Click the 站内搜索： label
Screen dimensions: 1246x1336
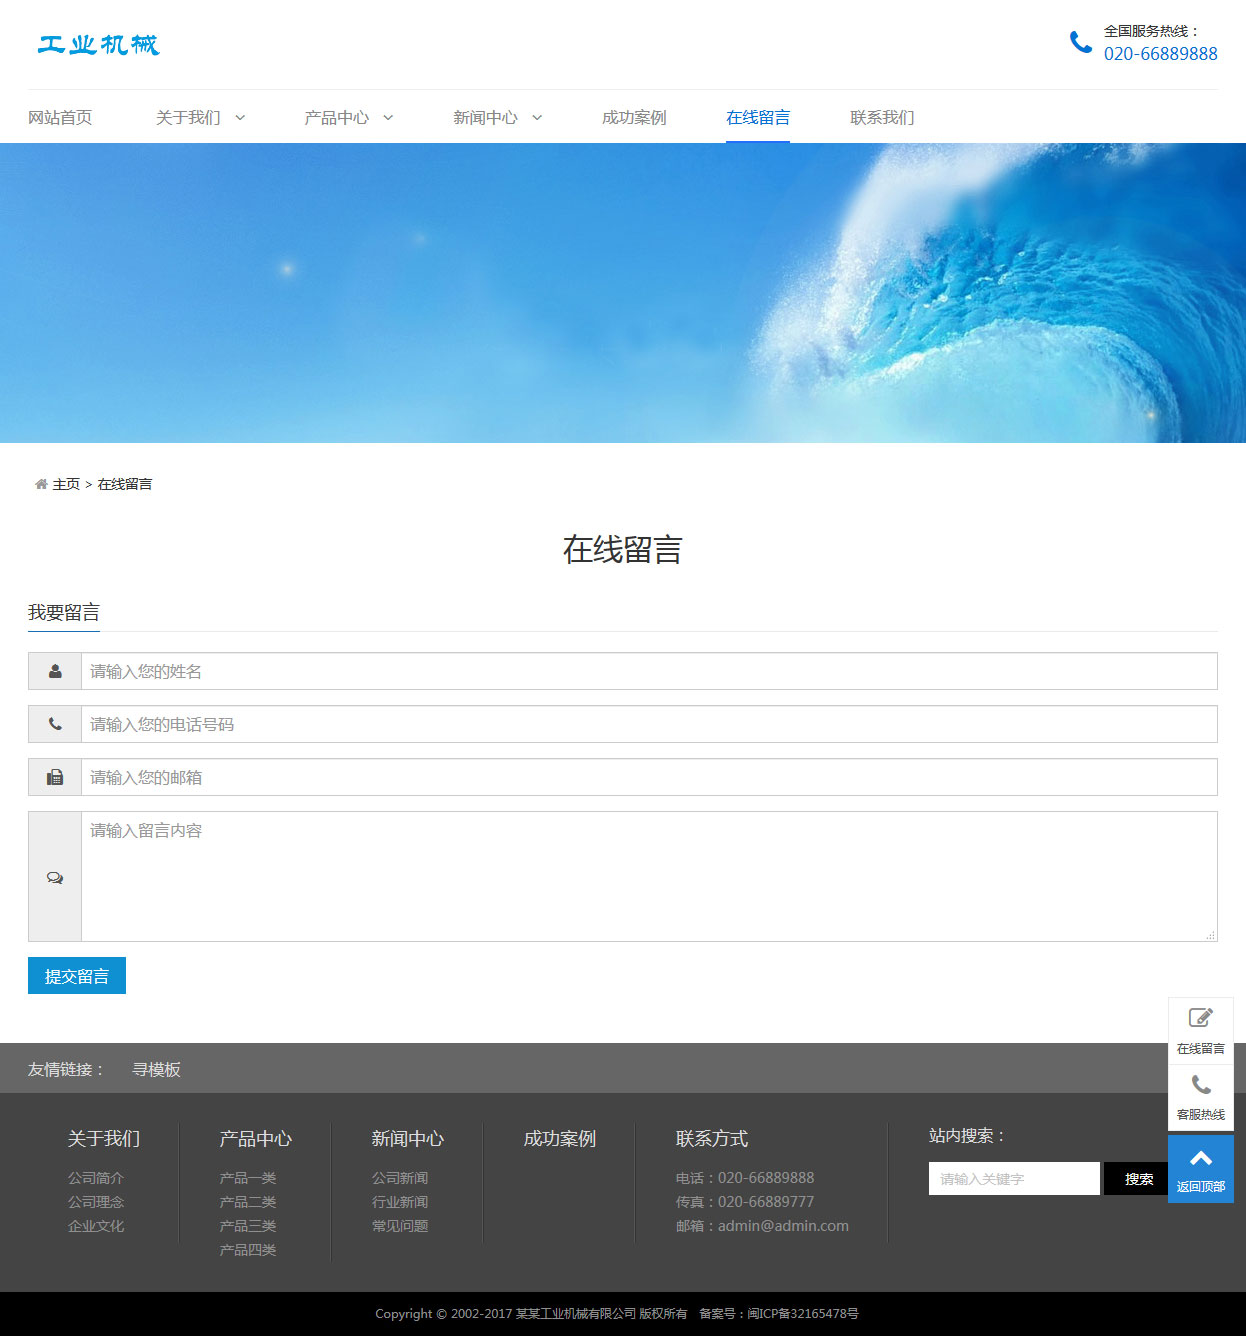pyautogui.click(x=967, y=1136)
